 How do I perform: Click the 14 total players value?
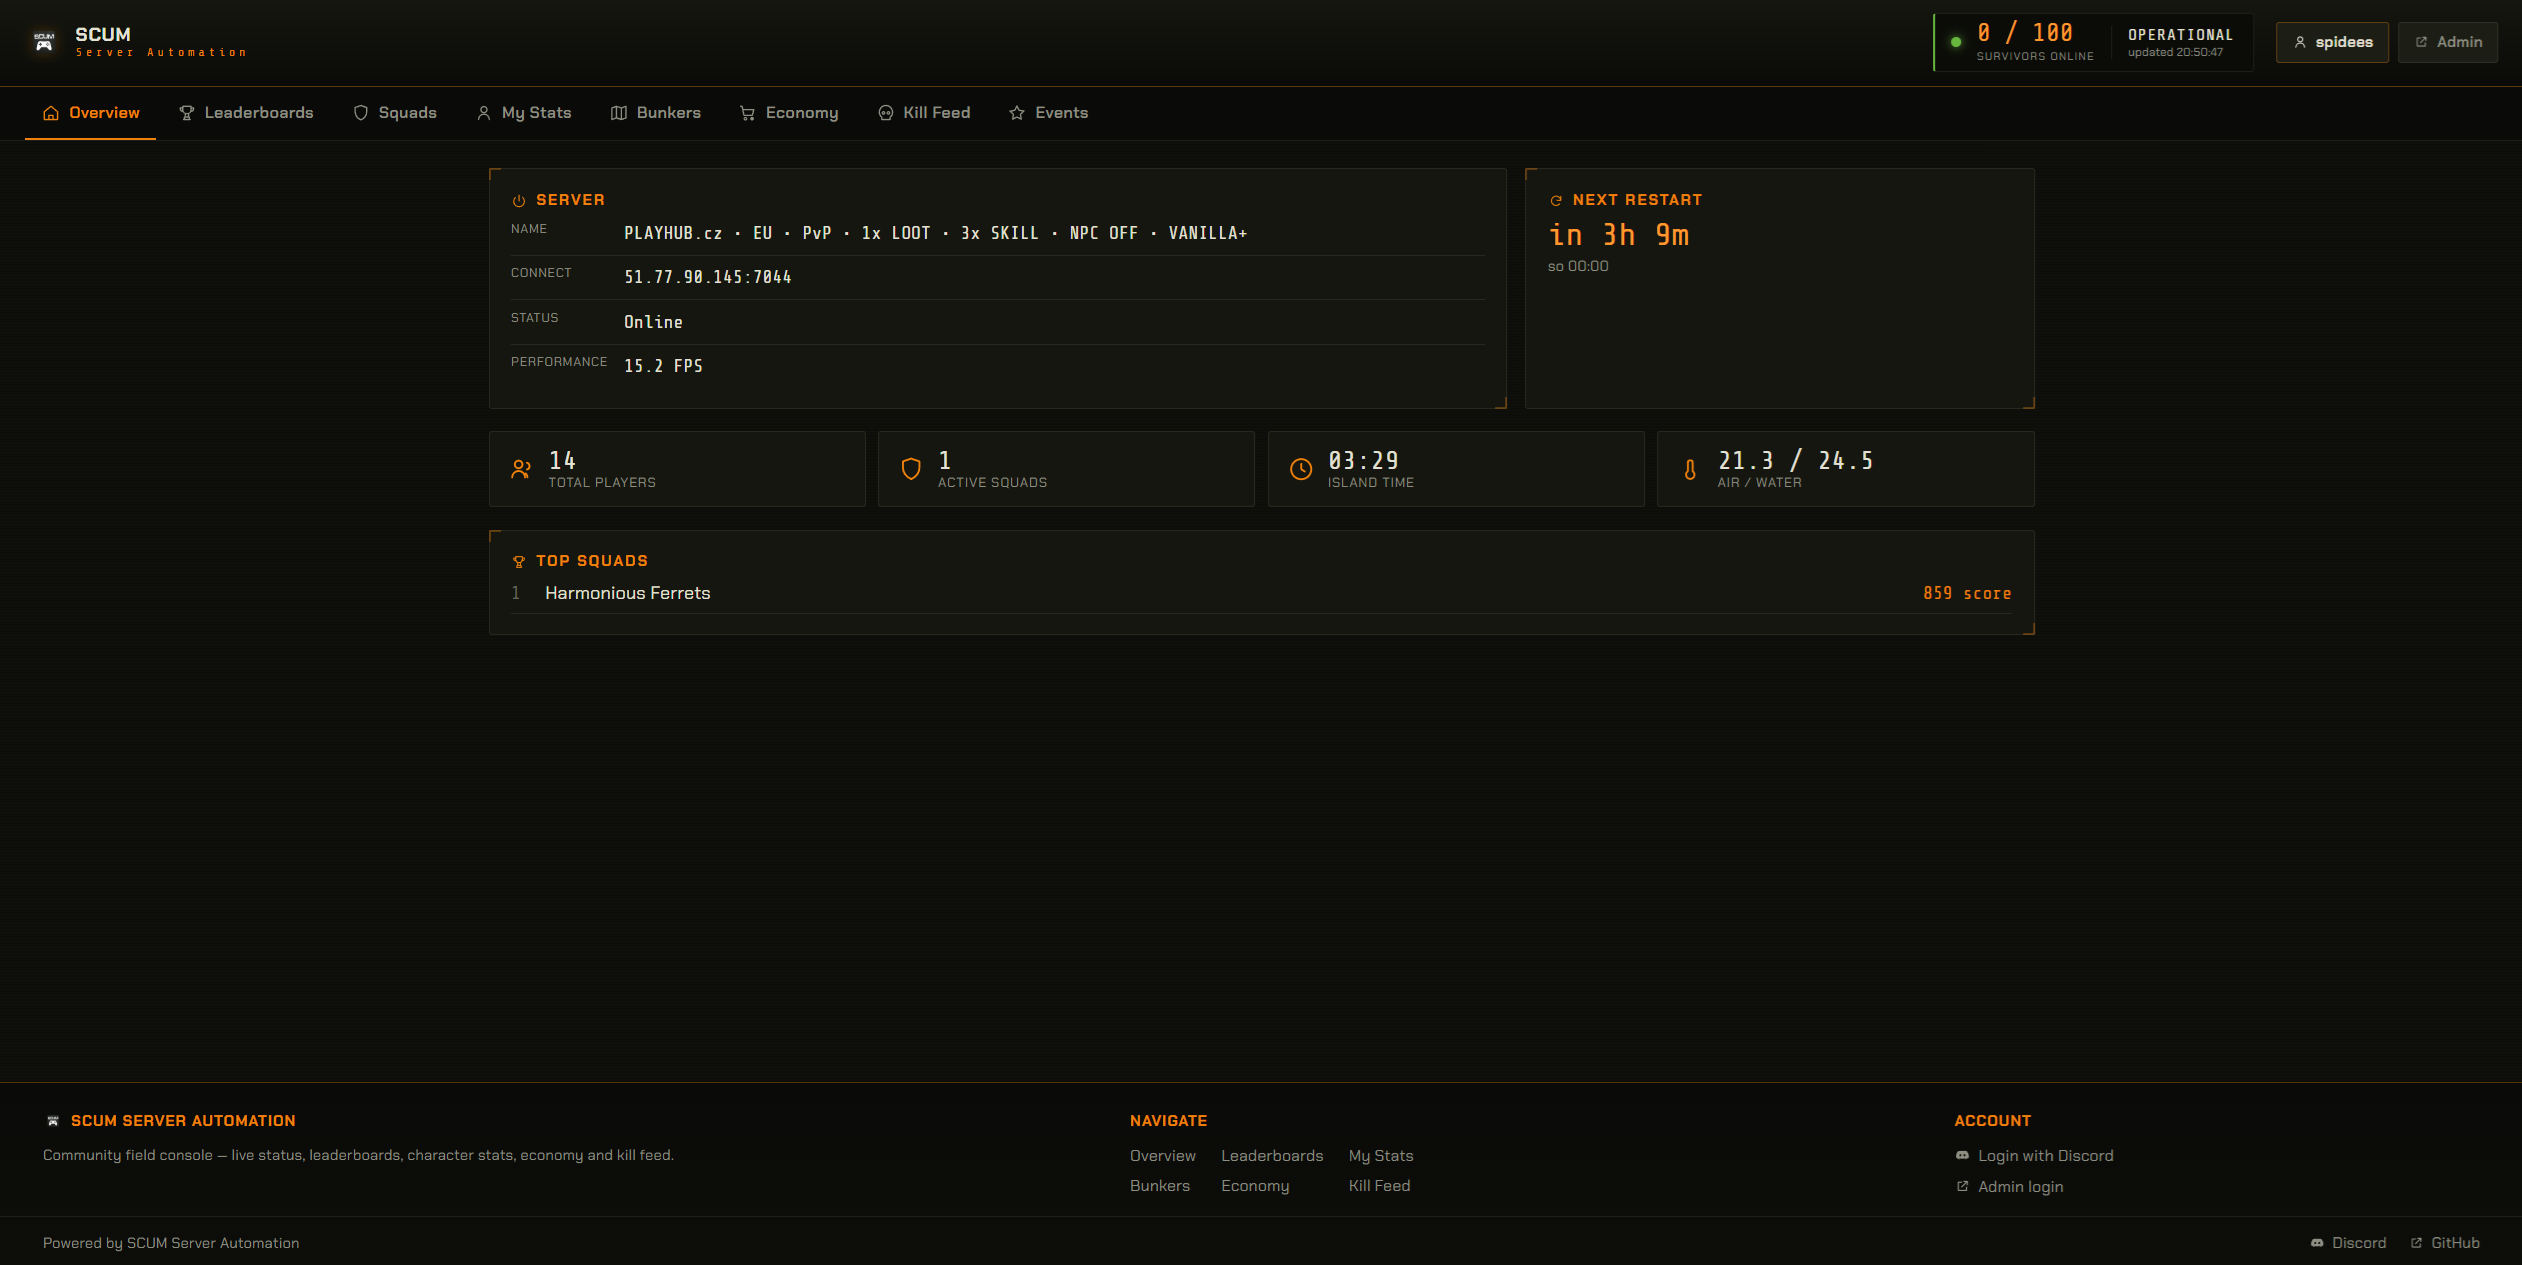[562, 461]
